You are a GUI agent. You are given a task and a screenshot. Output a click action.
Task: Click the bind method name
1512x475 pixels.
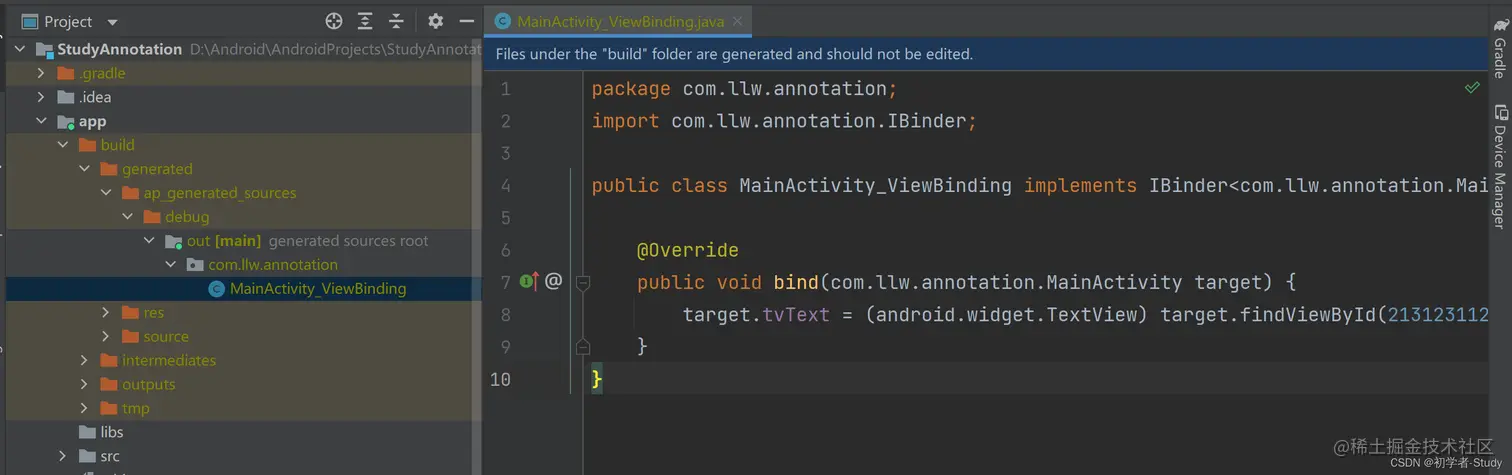pyautogui.click(x=796, y=282)
